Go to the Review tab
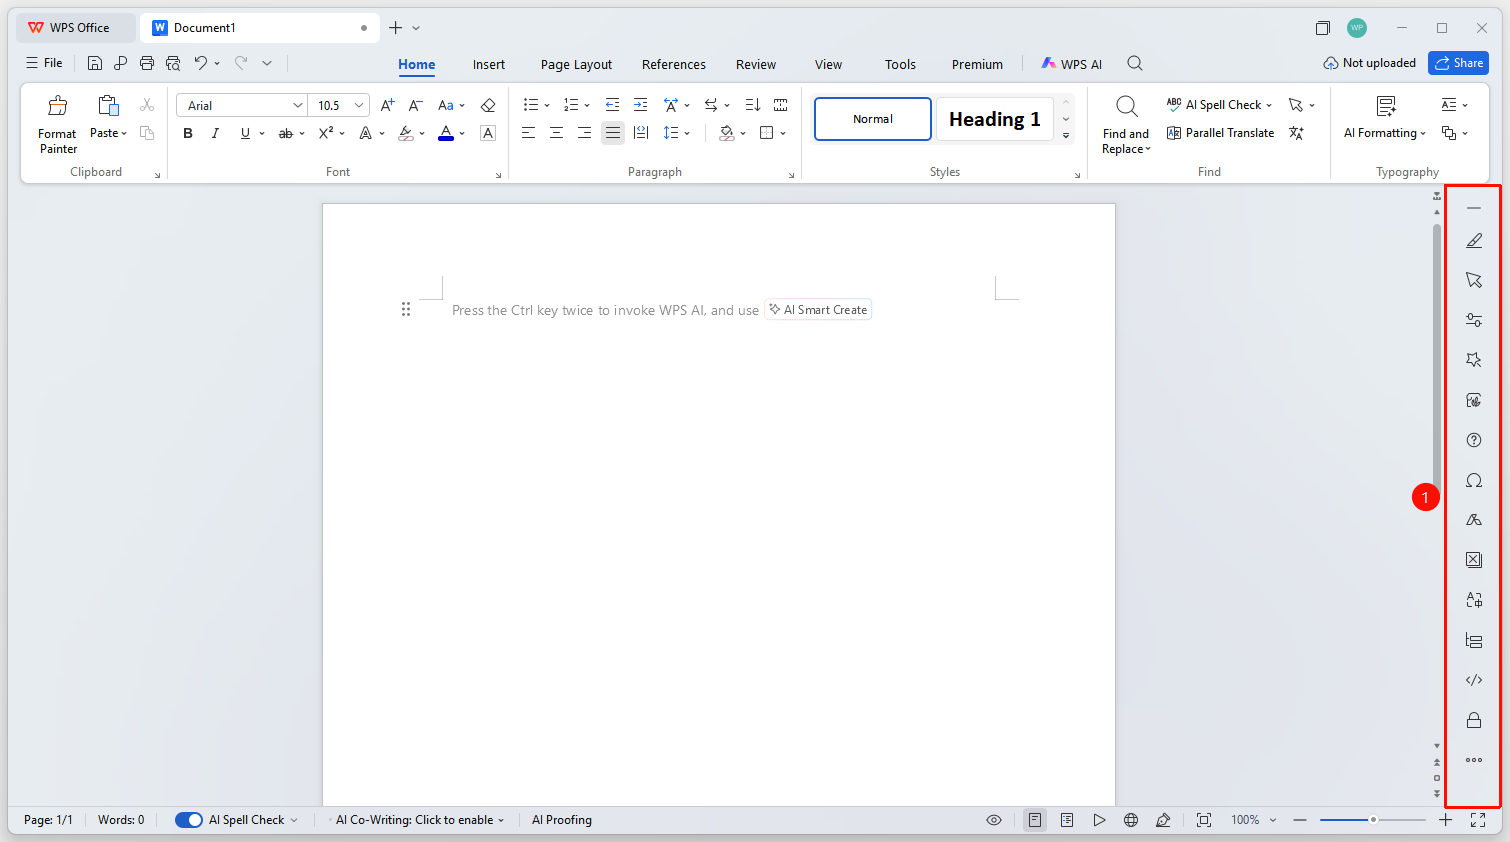 point(756,64)
